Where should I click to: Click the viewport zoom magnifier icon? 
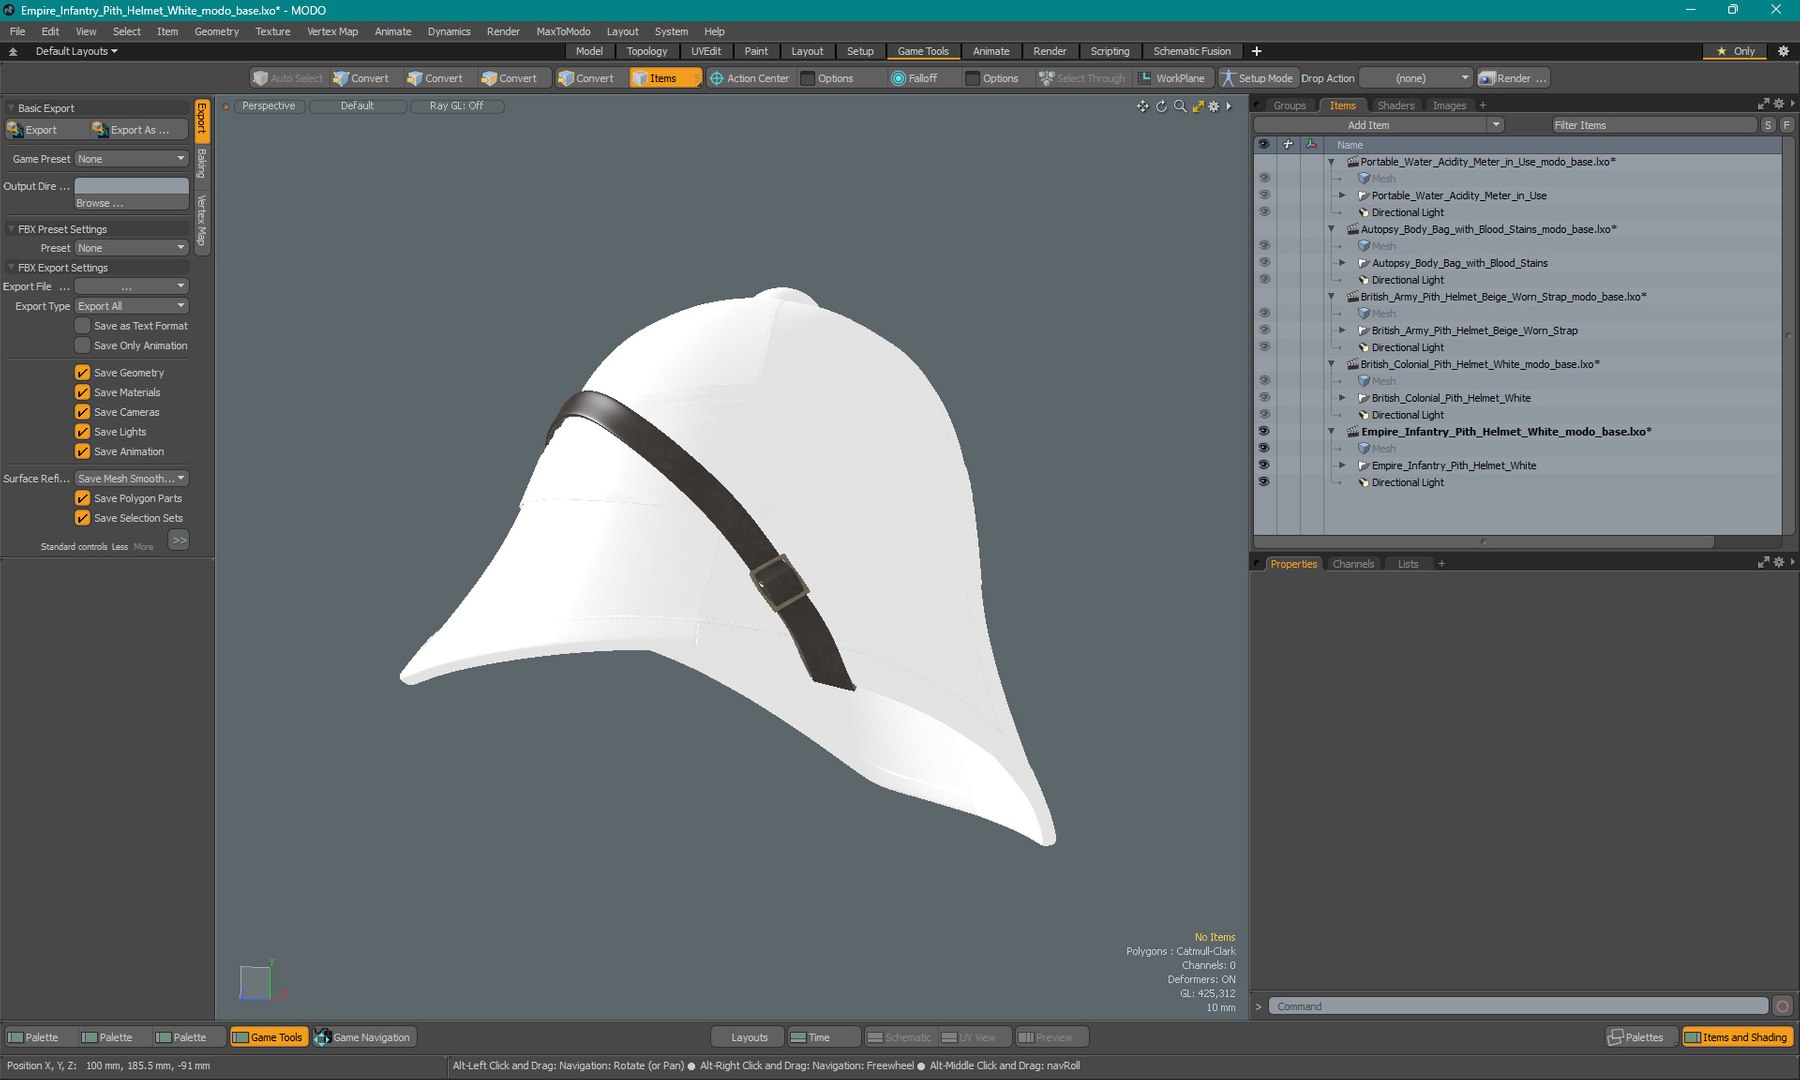click(x=1180, y=106)
